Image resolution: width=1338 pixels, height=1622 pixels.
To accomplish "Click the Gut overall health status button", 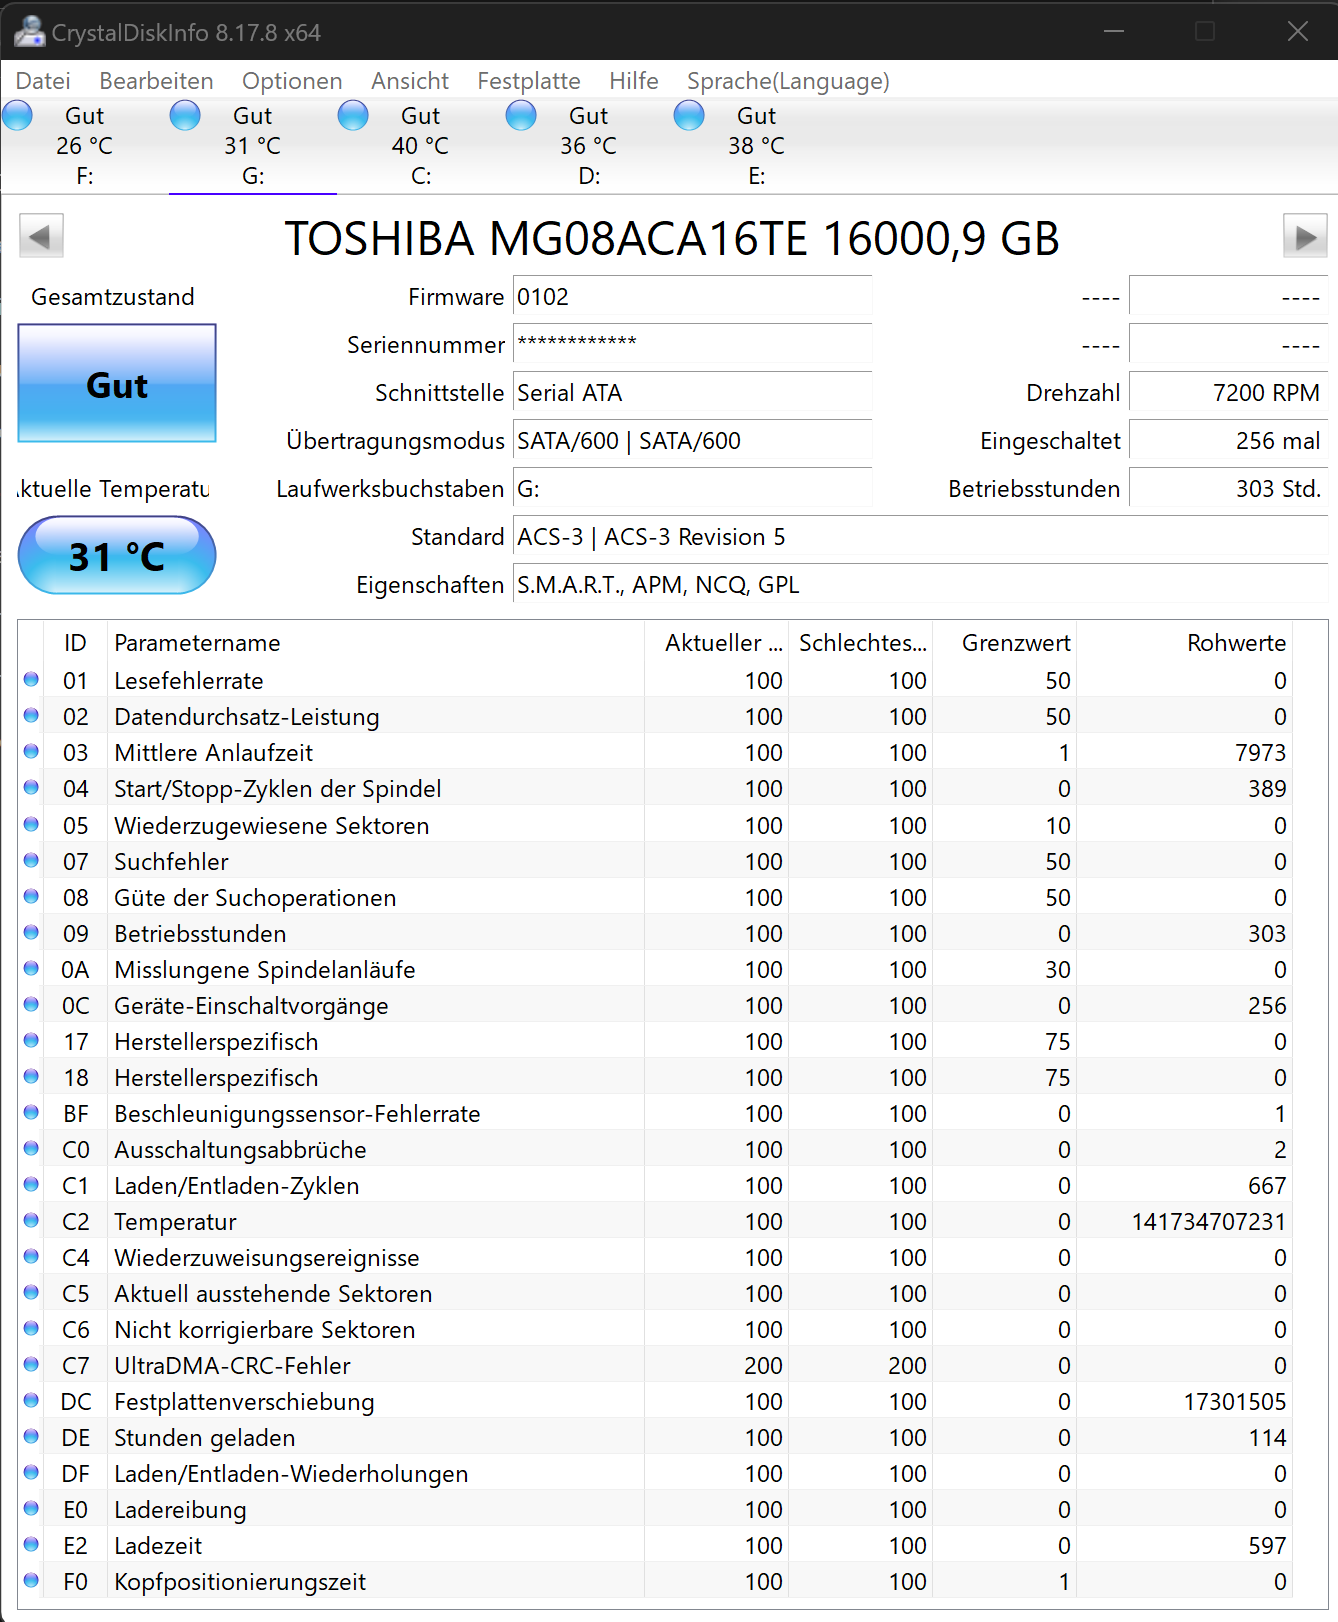I will (x=117, y=383).
